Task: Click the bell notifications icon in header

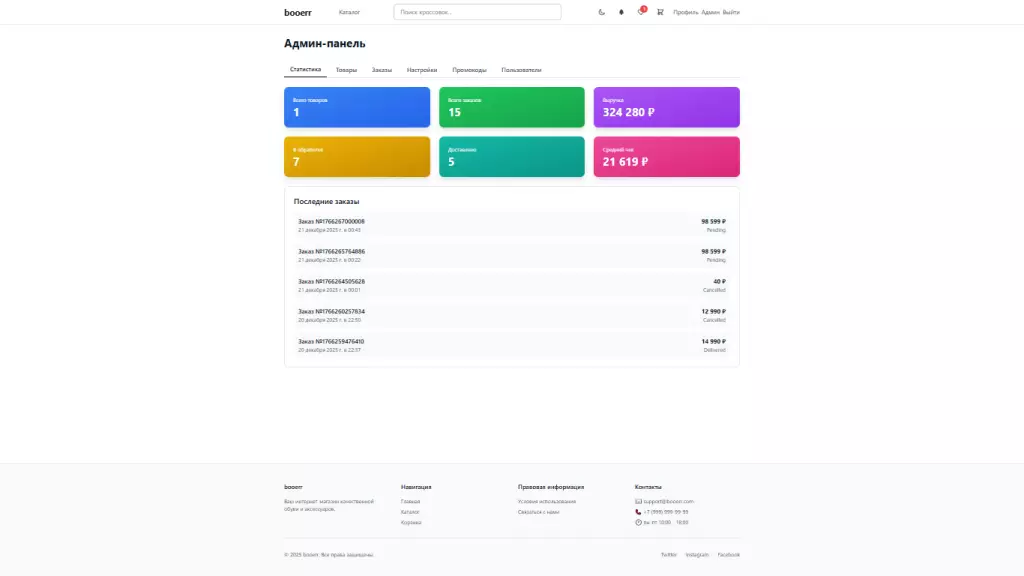Action: (621, 12)
